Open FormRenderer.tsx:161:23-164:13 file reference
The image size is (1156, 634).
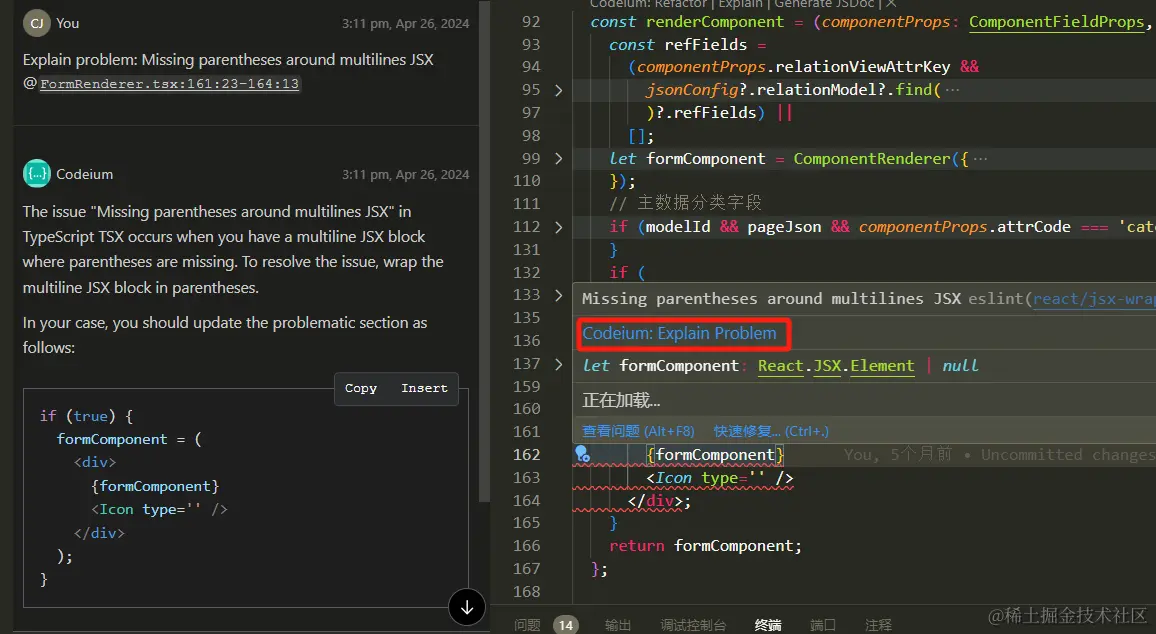point(170,84)
